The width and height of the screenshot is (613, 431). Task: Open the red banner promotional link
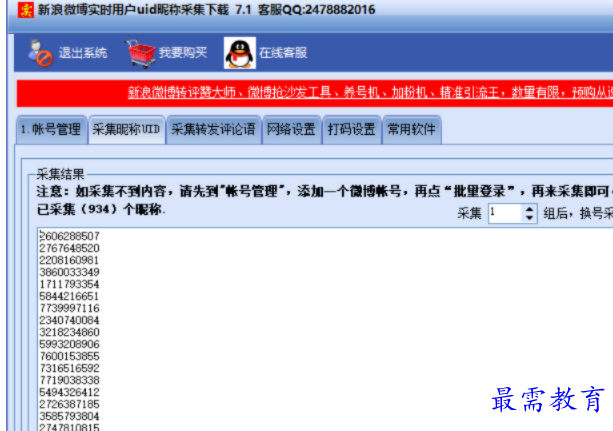coord(370,93)
